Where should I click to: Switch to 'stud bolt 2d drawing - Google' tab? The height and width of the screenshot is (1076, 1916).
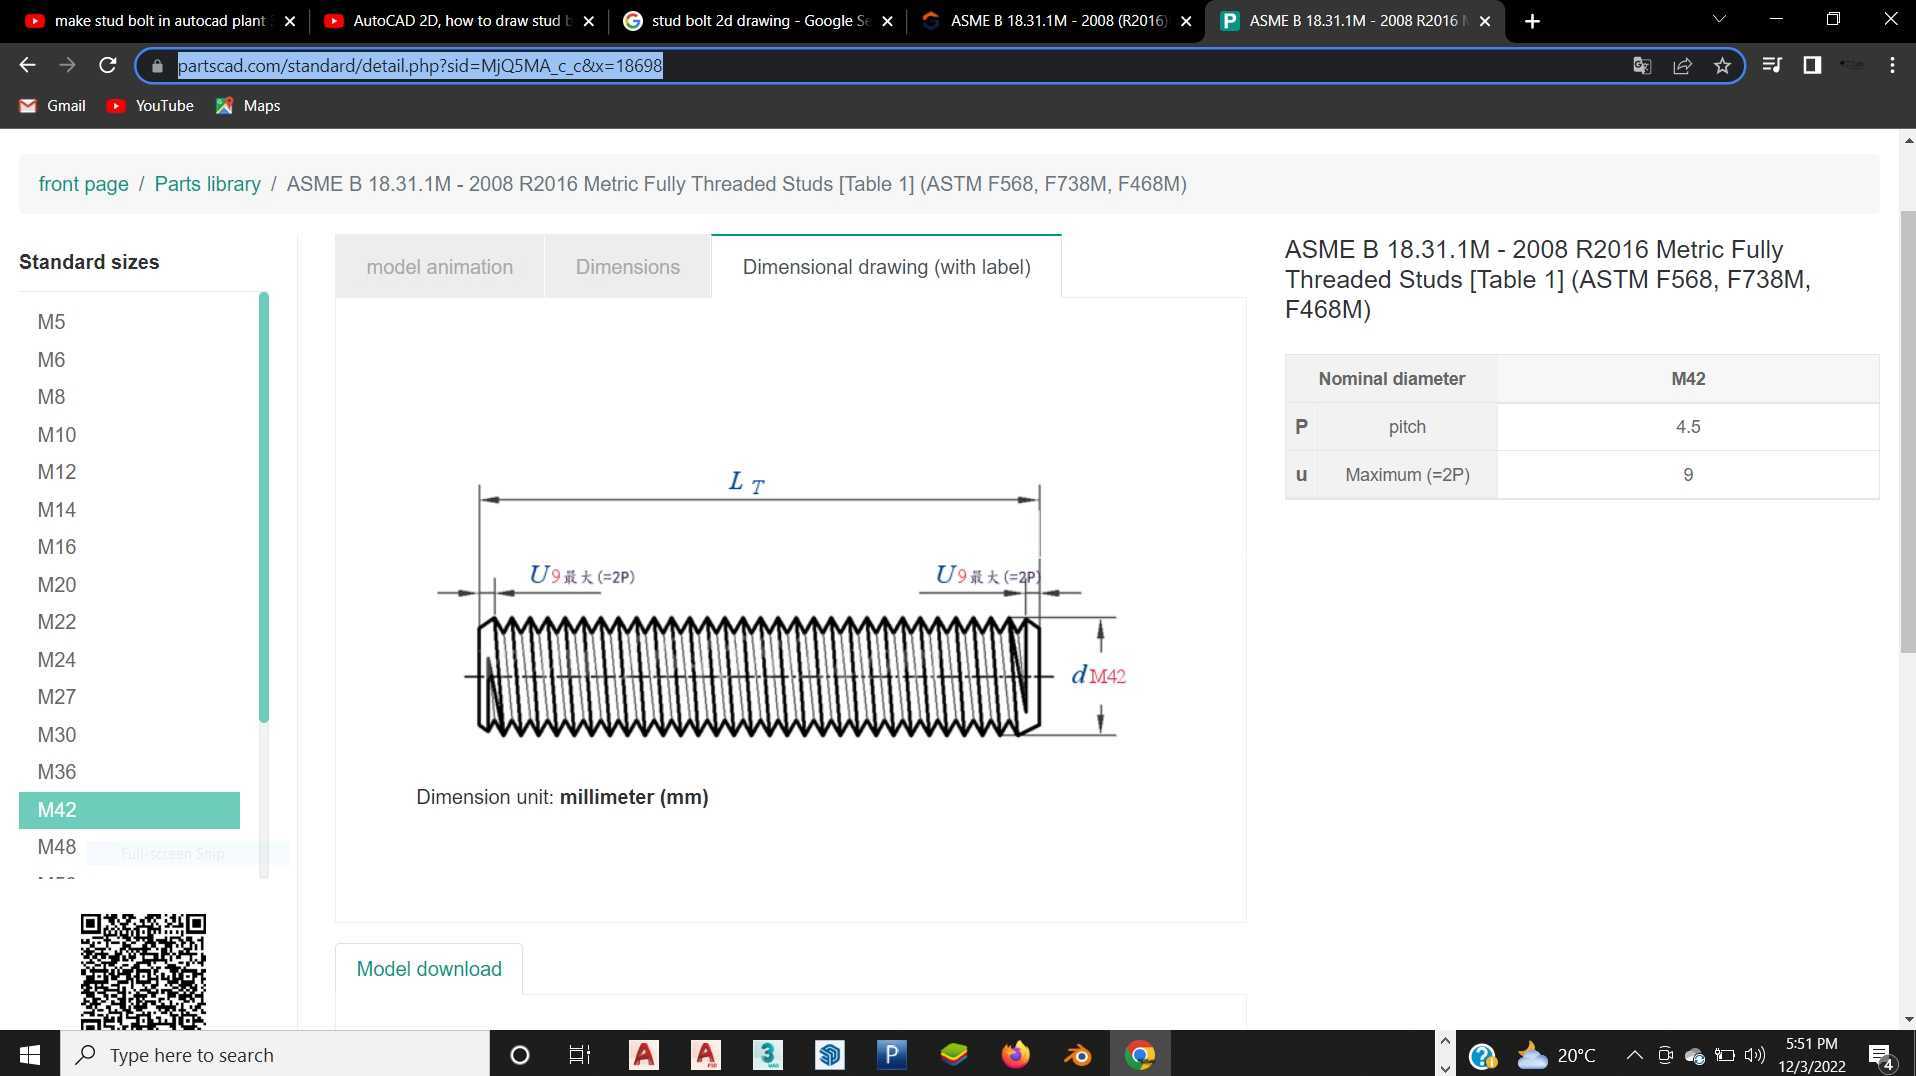(759, 21)
